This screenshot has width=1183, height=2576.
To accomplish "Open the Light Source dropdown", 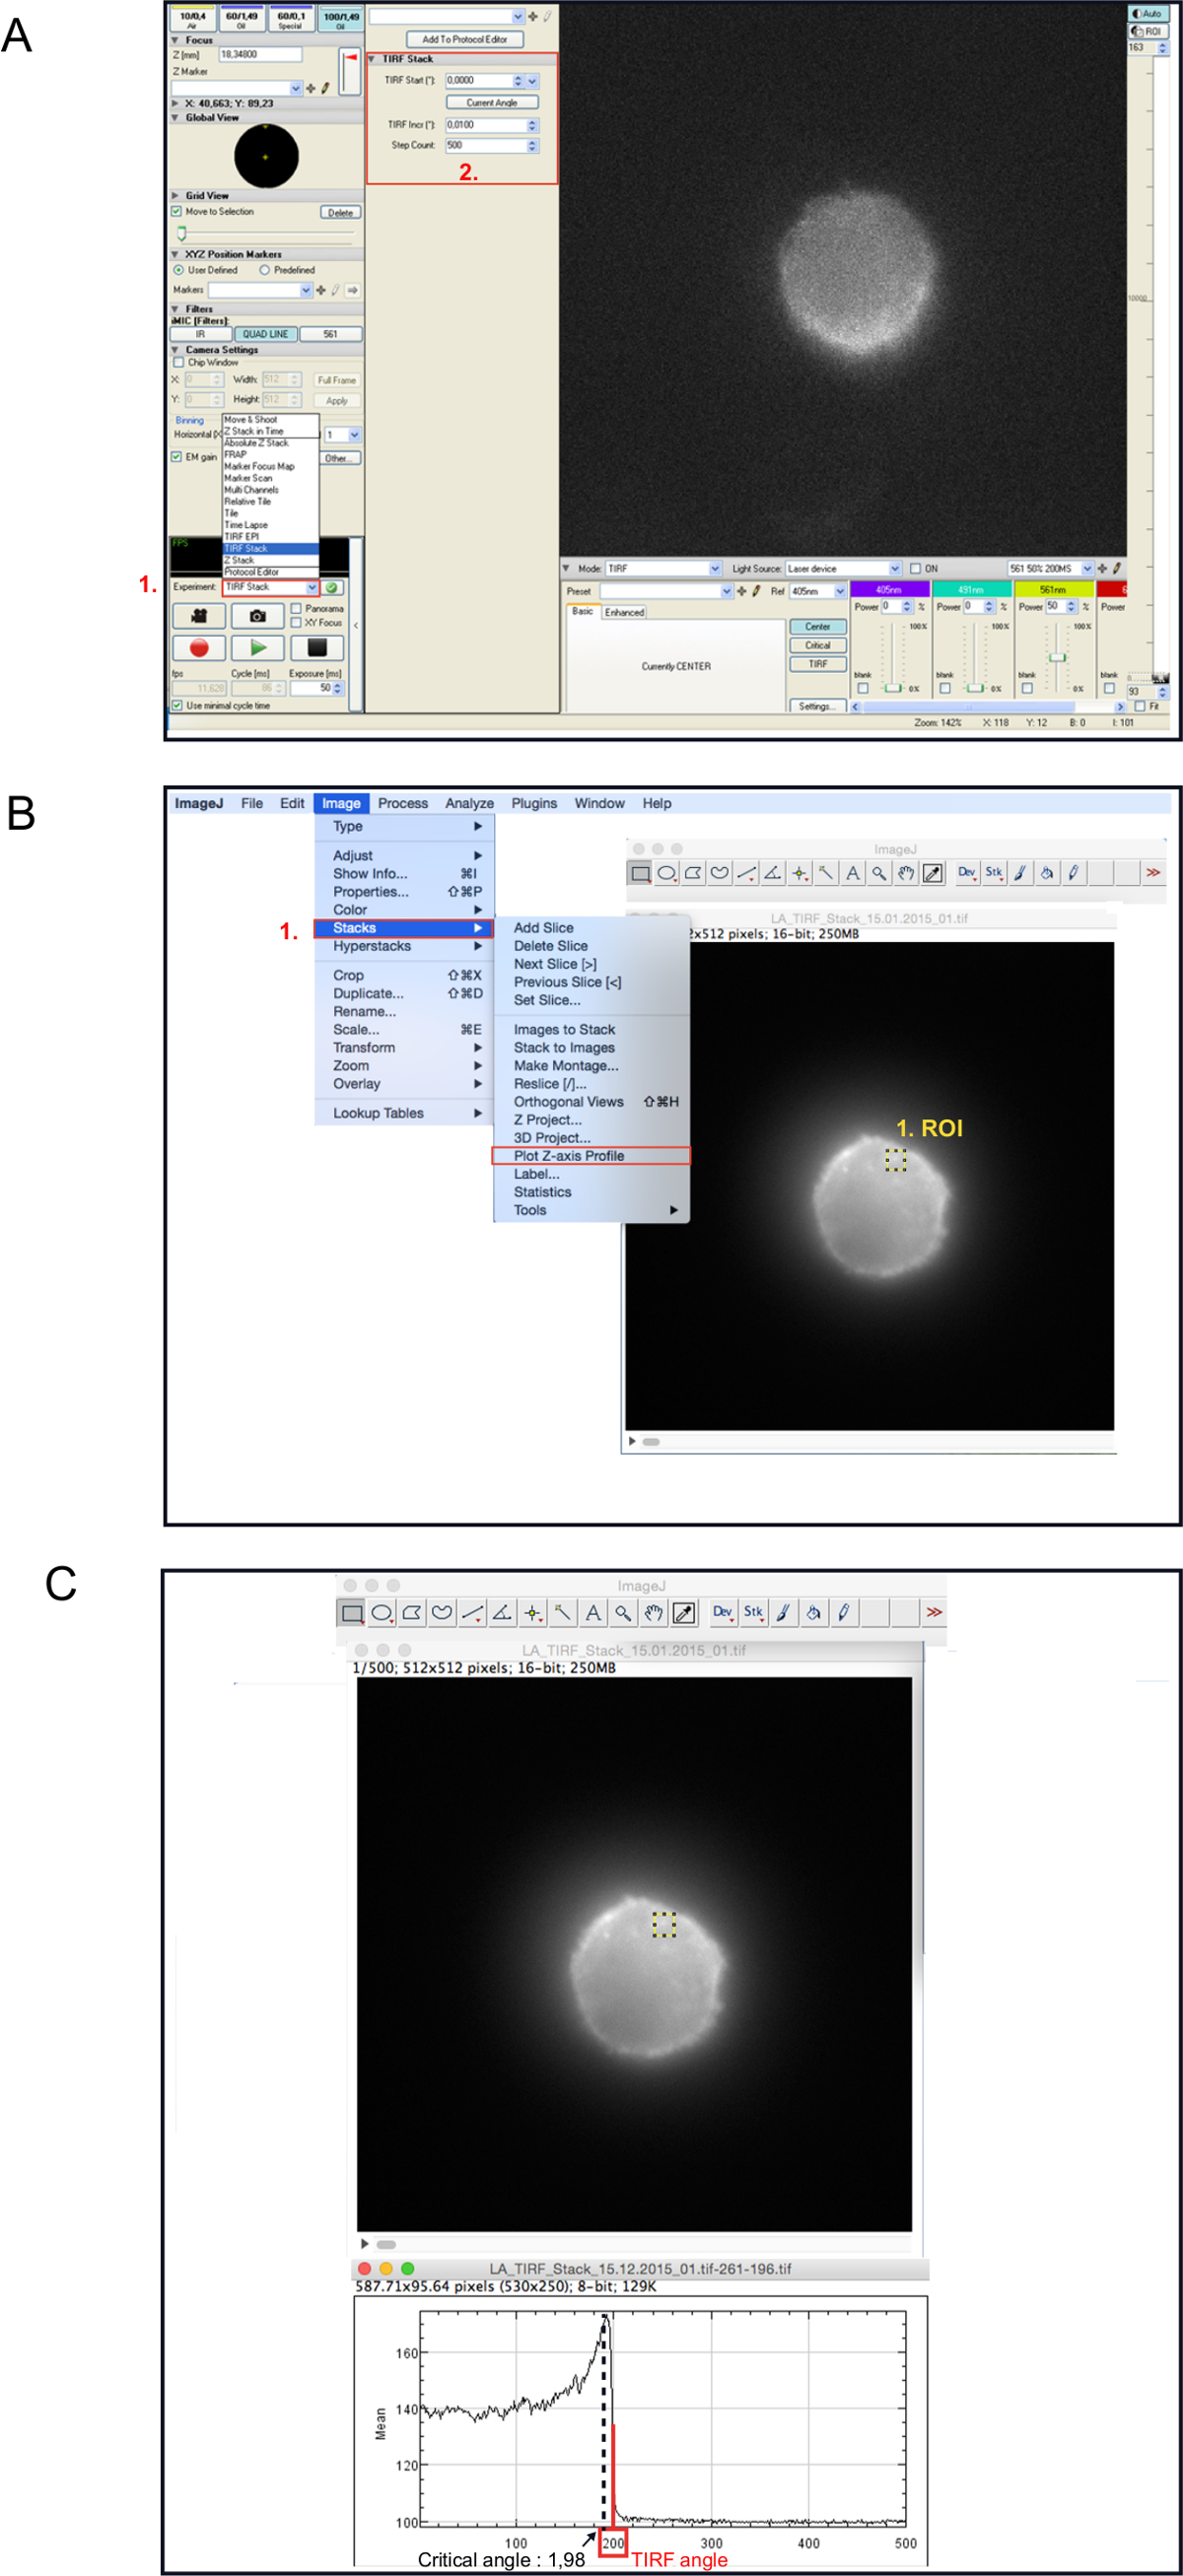I will point(843,568).
